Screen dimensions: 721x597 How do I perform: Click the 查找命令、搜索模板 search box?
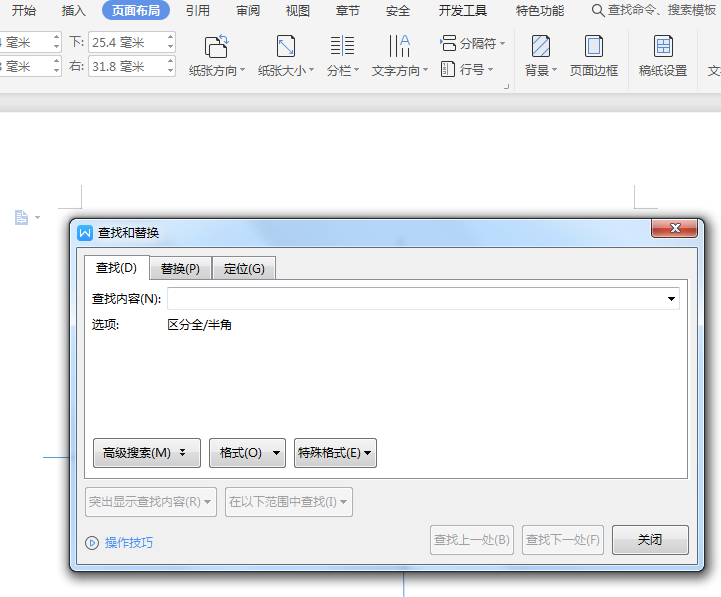pos(661,10)
